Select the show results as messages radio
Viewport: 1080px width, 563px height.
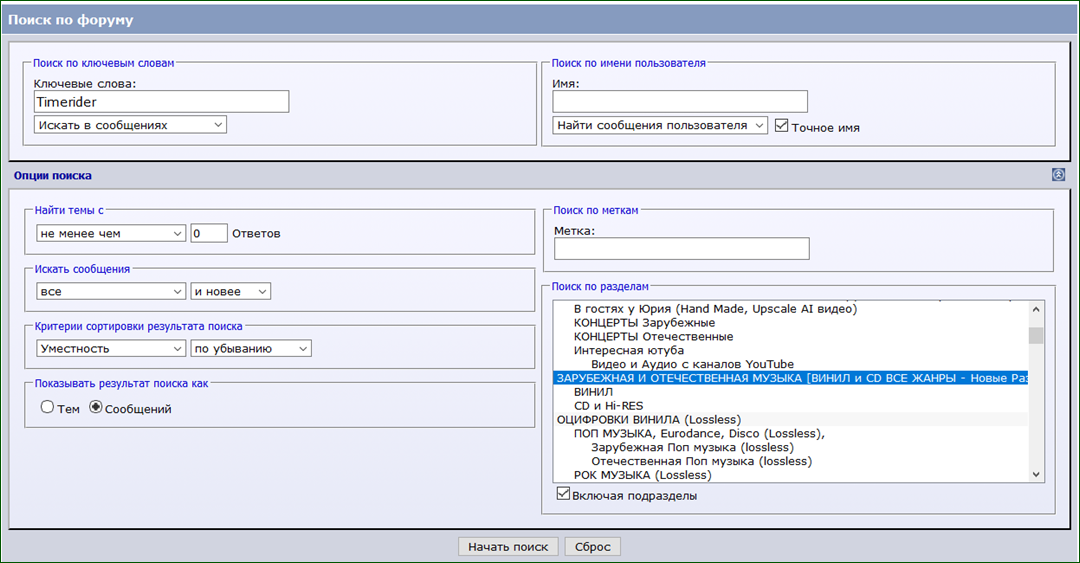(x=96, y=407)
